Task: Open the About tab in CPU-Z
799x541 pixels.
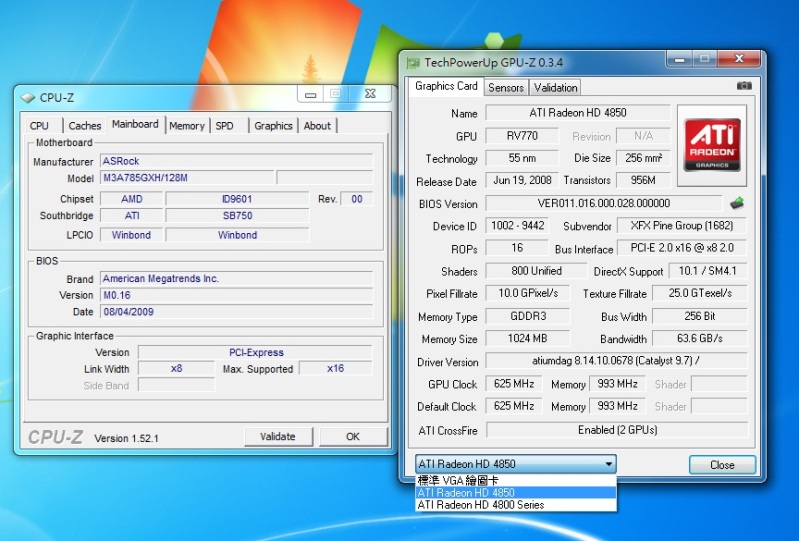Action: pos(317,126)
